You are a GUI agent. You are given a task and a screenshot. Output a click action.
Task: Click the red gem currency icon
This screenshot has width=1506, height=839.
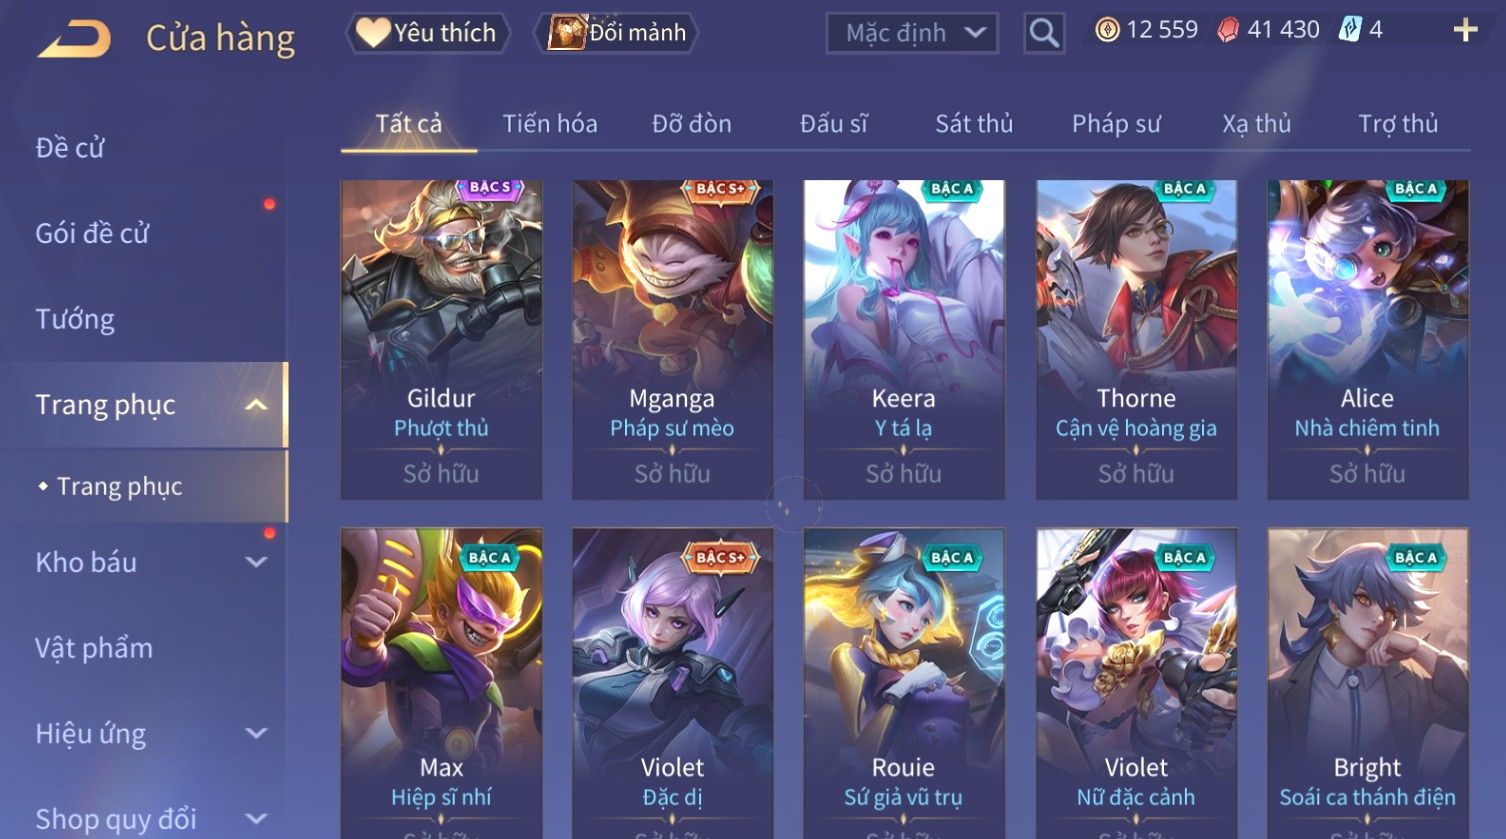tap(1227, 31)
